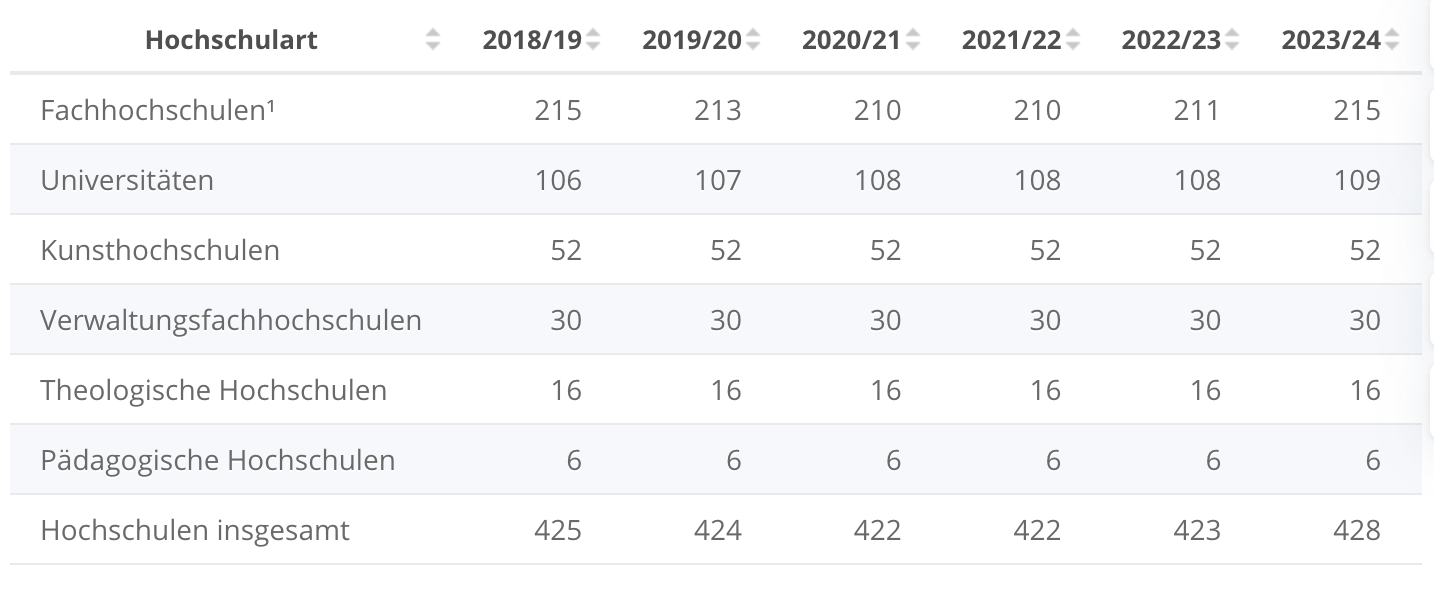The height and width of the screenshot is (592, 1434).
Task: Click the ascending sort triangle for 2023/24
Action: [1390, 34]
